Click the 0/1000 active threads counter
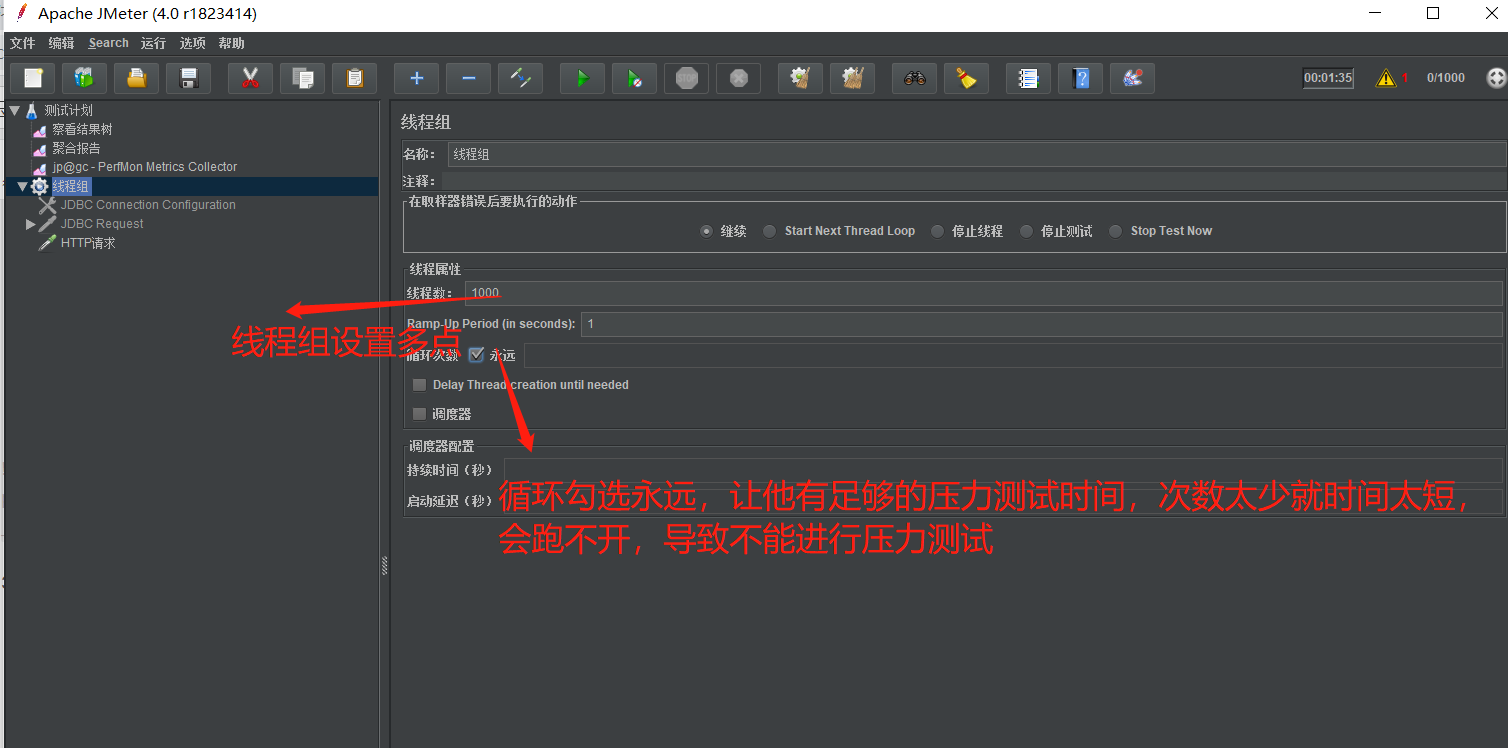Screen dimensions: 1508x748 click(x=1446, y=78)
